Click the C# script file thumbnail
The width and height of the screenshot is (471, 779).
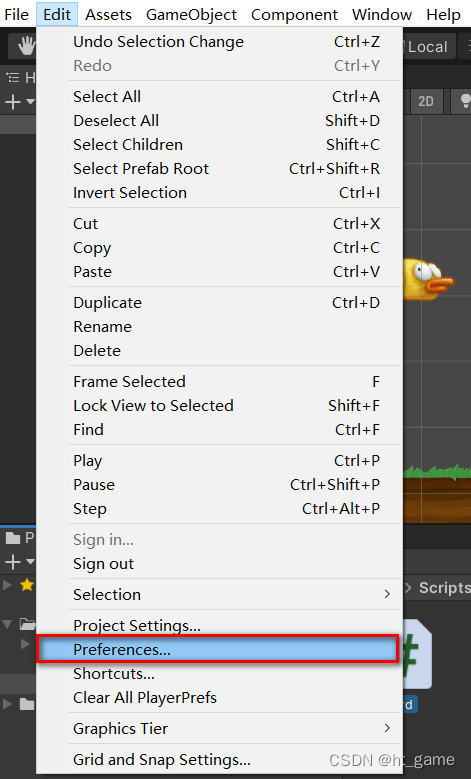[418, 654]
